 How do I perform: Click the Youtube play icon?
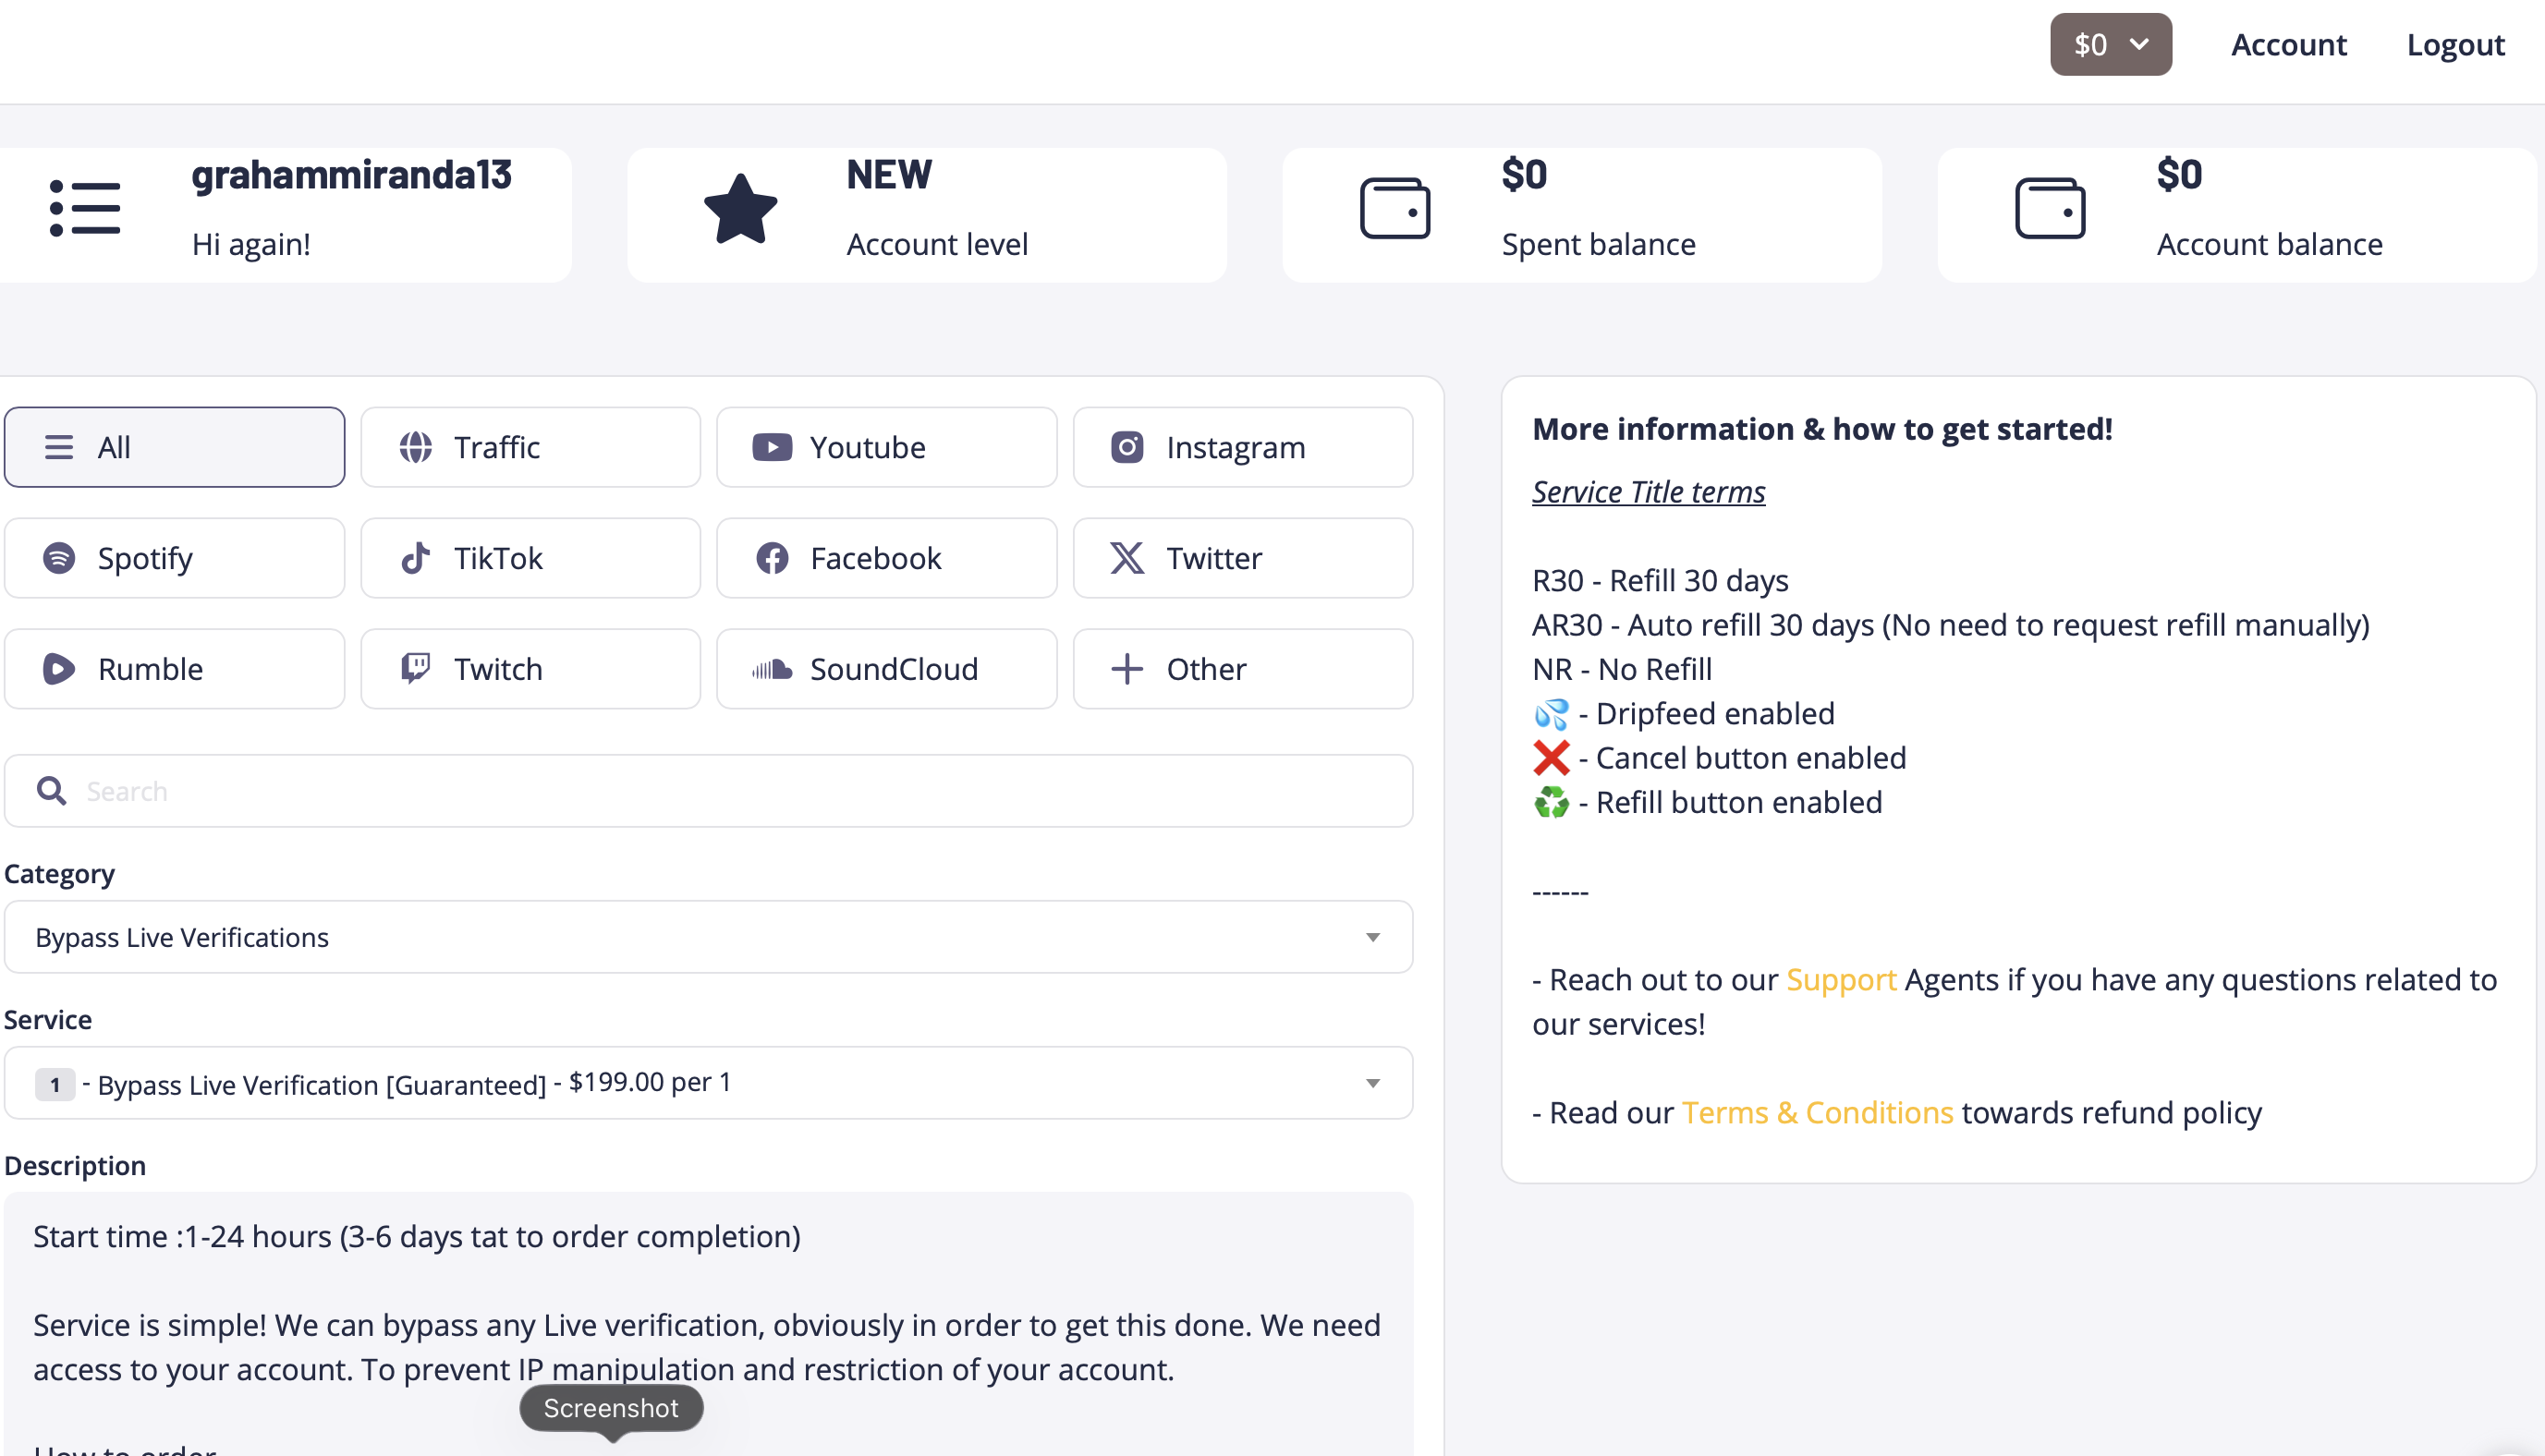point(772,447)
